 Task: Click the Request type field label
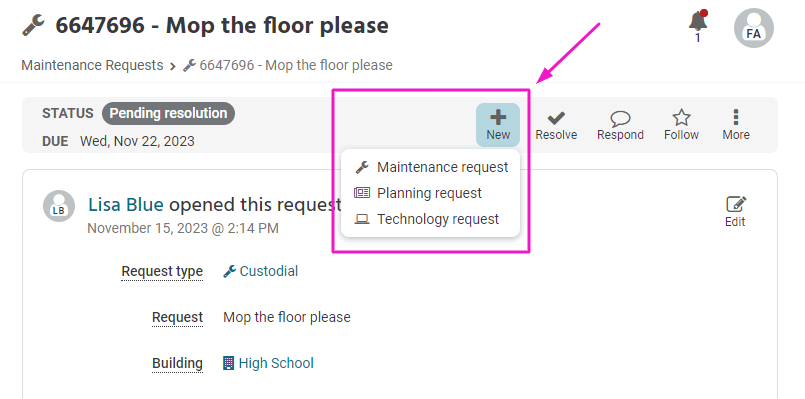(162, 271)
